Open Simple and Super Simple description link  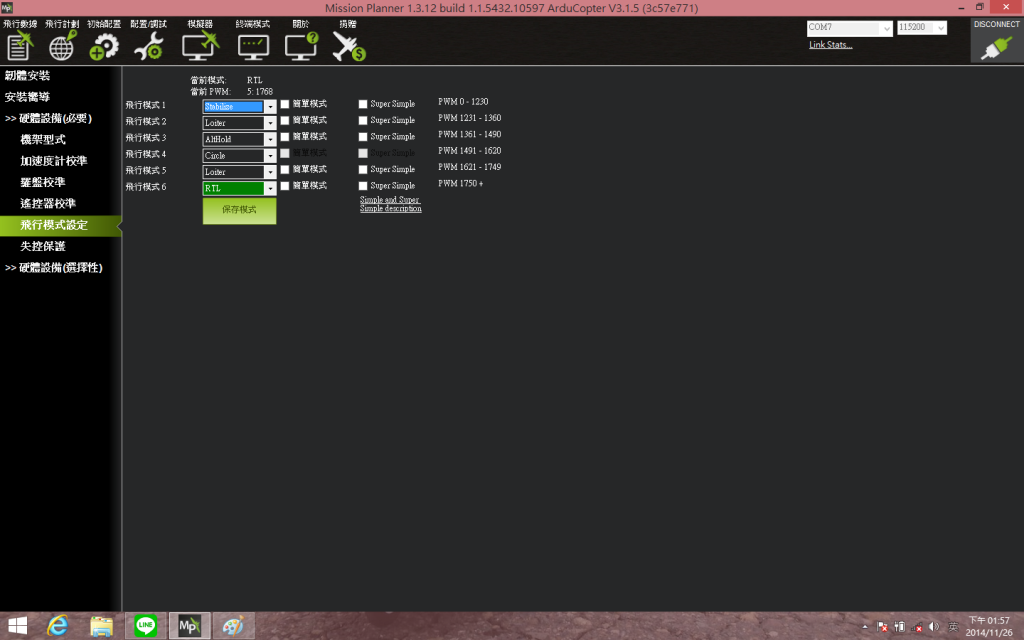point(391,204)
